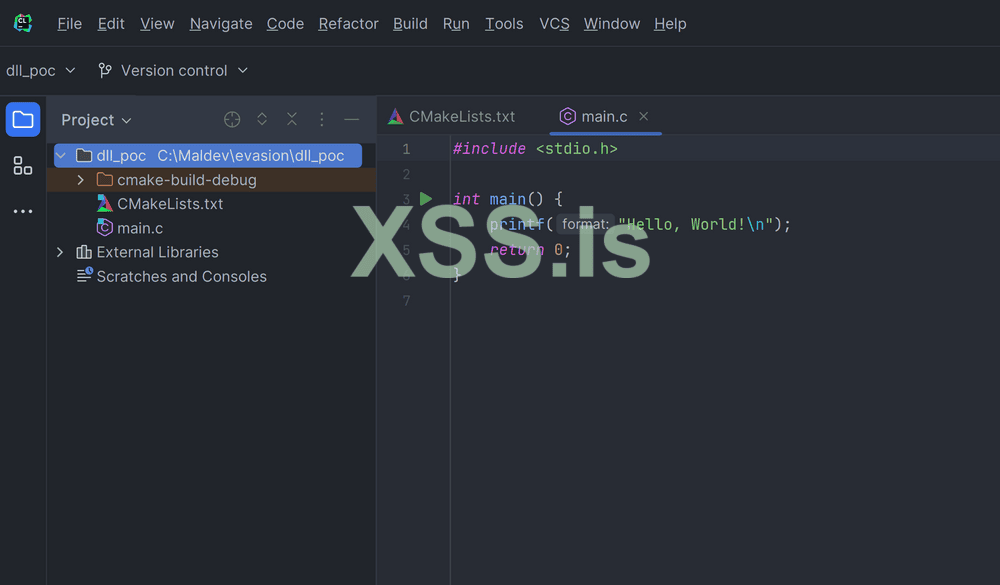Switch to the CMakeLists.txt editor tab
The image size is (1000, 585).
(453, 116)
